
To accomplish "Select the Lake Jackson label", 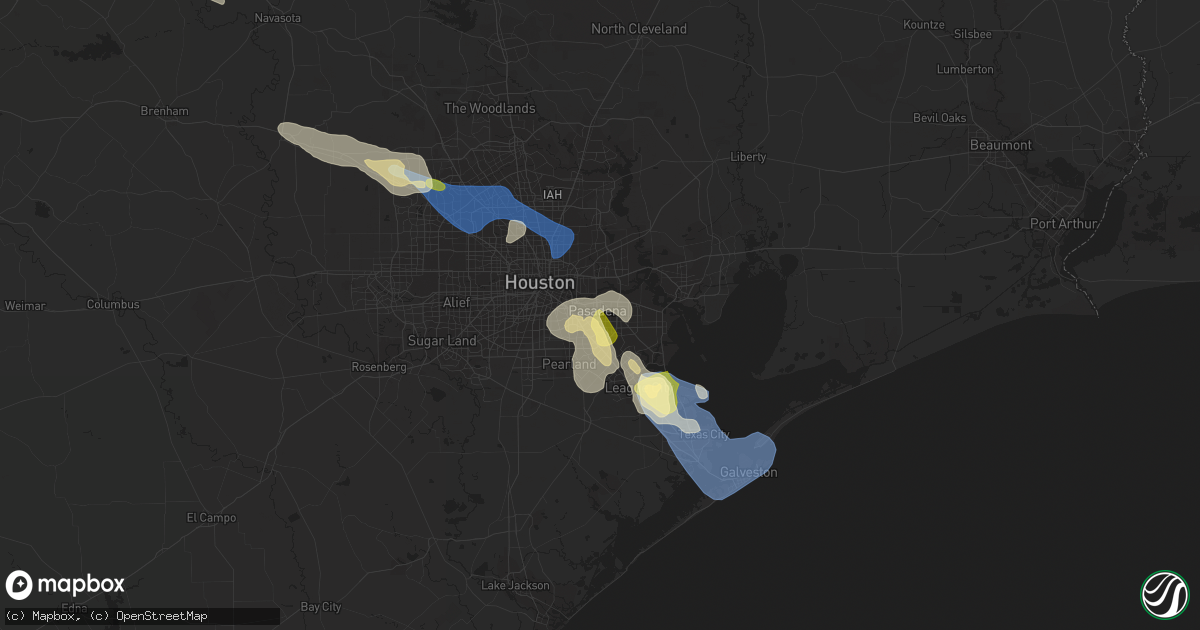I will click(x=515, y=585).
